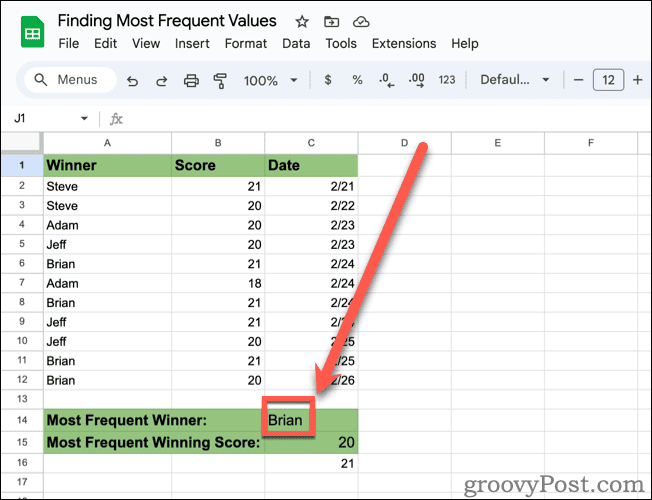The height and width of the screenshot is (500, 652).
Task: Click the select-all corner box
Action: click(22, 143)
